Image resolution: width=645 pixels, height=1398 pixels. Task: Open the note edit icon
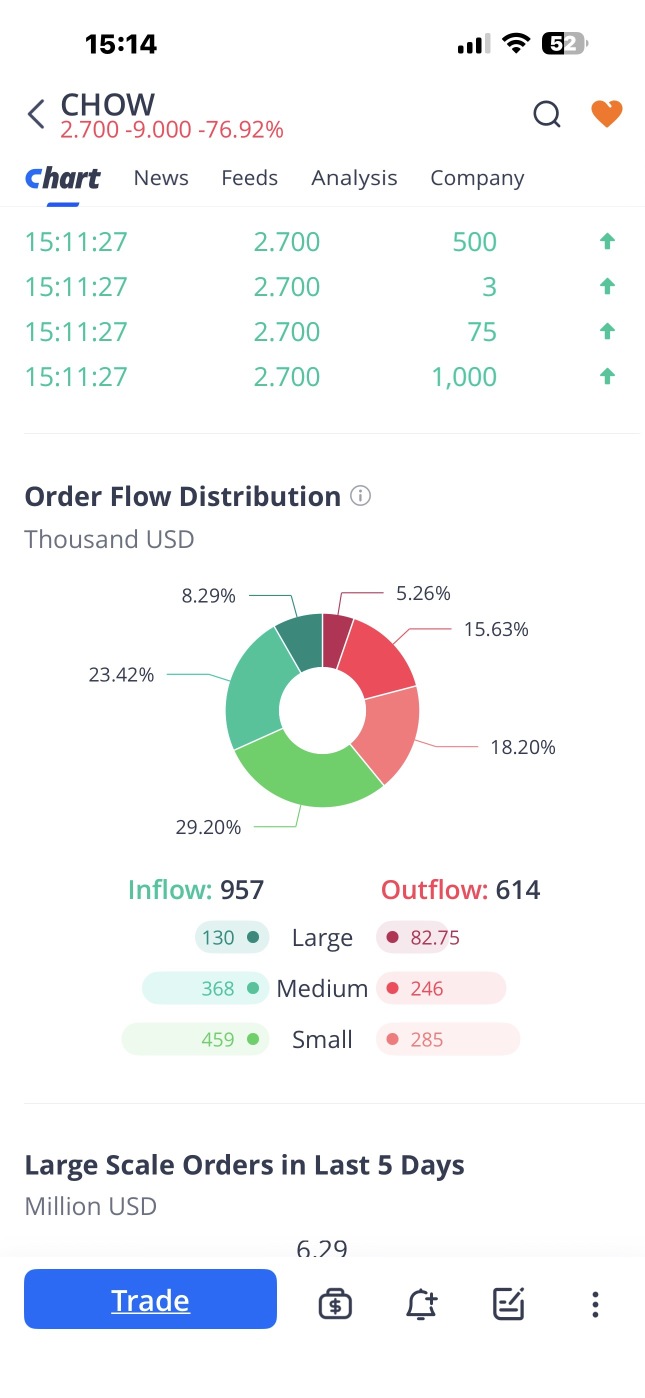pyautogui.click(x=508, y=1303)
